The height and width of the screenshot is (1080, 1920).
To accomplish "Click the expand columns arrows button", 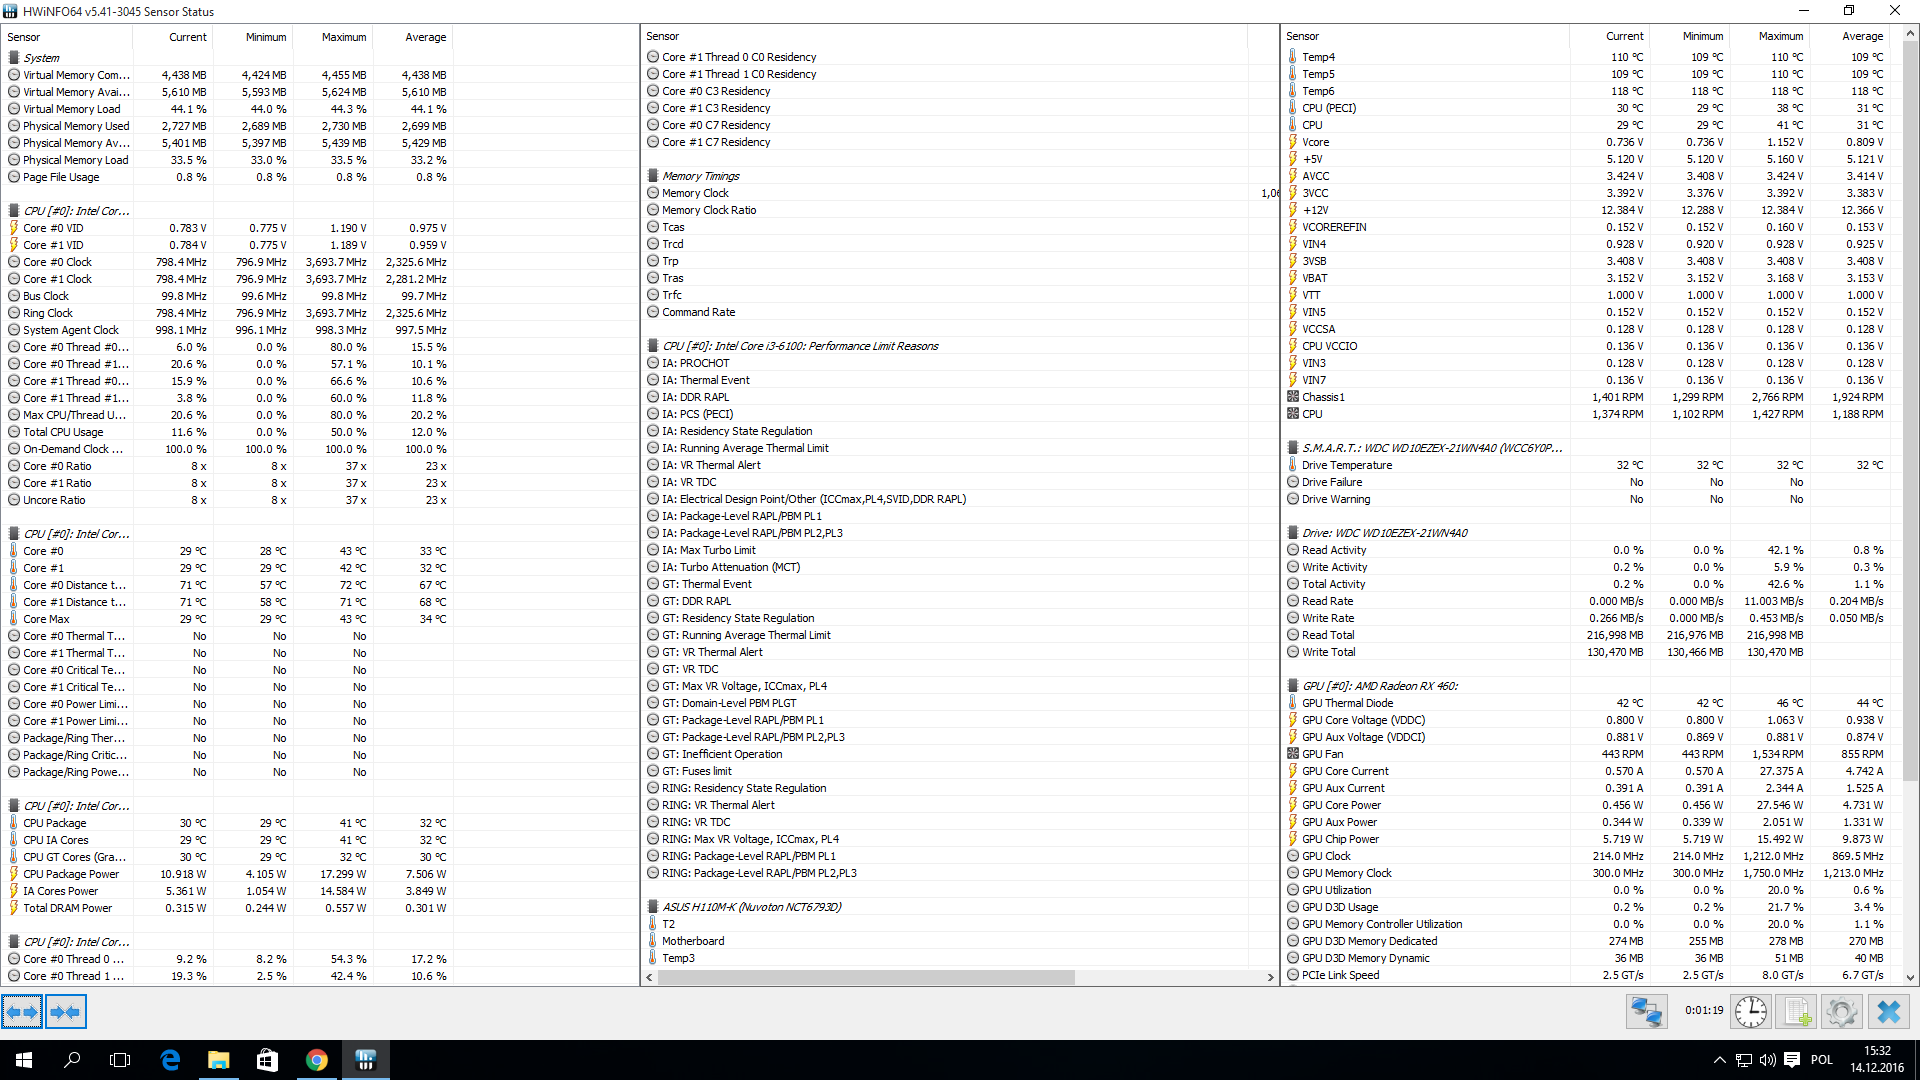I will [22, 1012].
